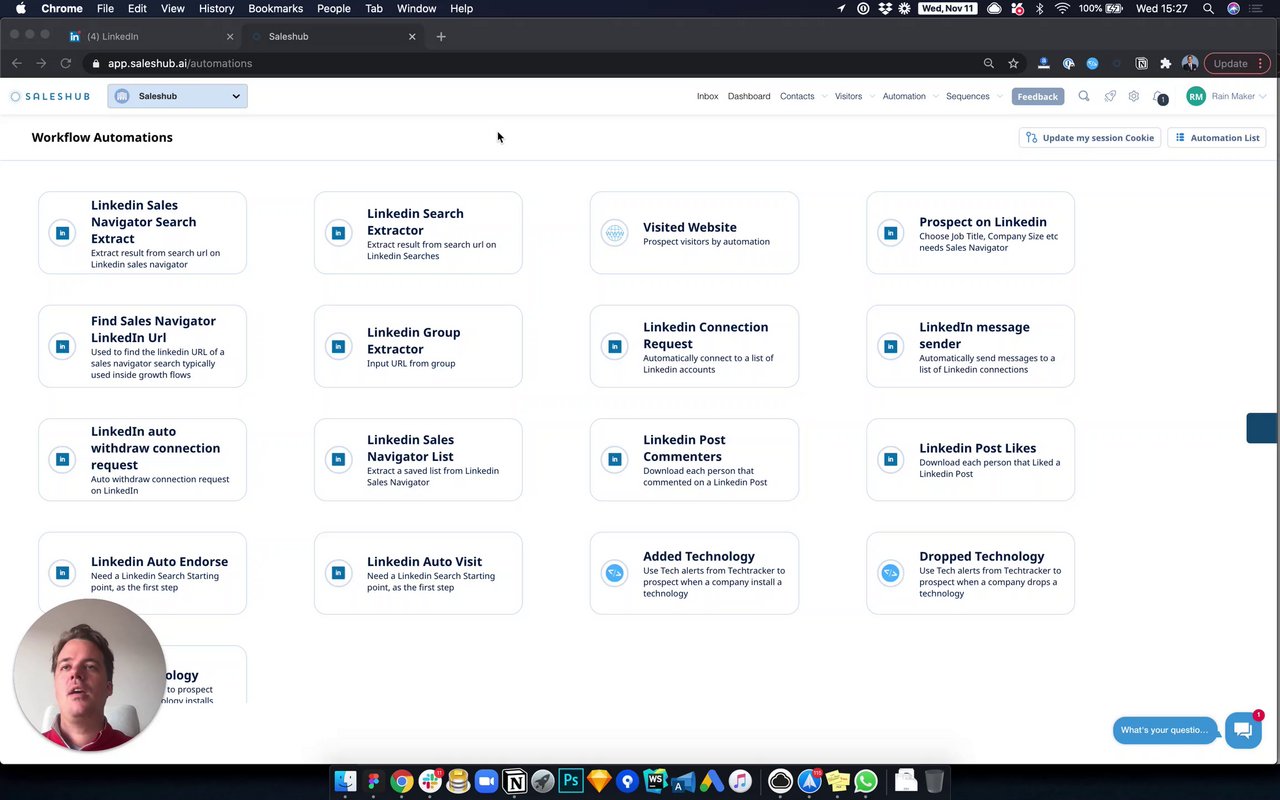
Task: Click the address bar URL field
Action: tap(530, 63)
